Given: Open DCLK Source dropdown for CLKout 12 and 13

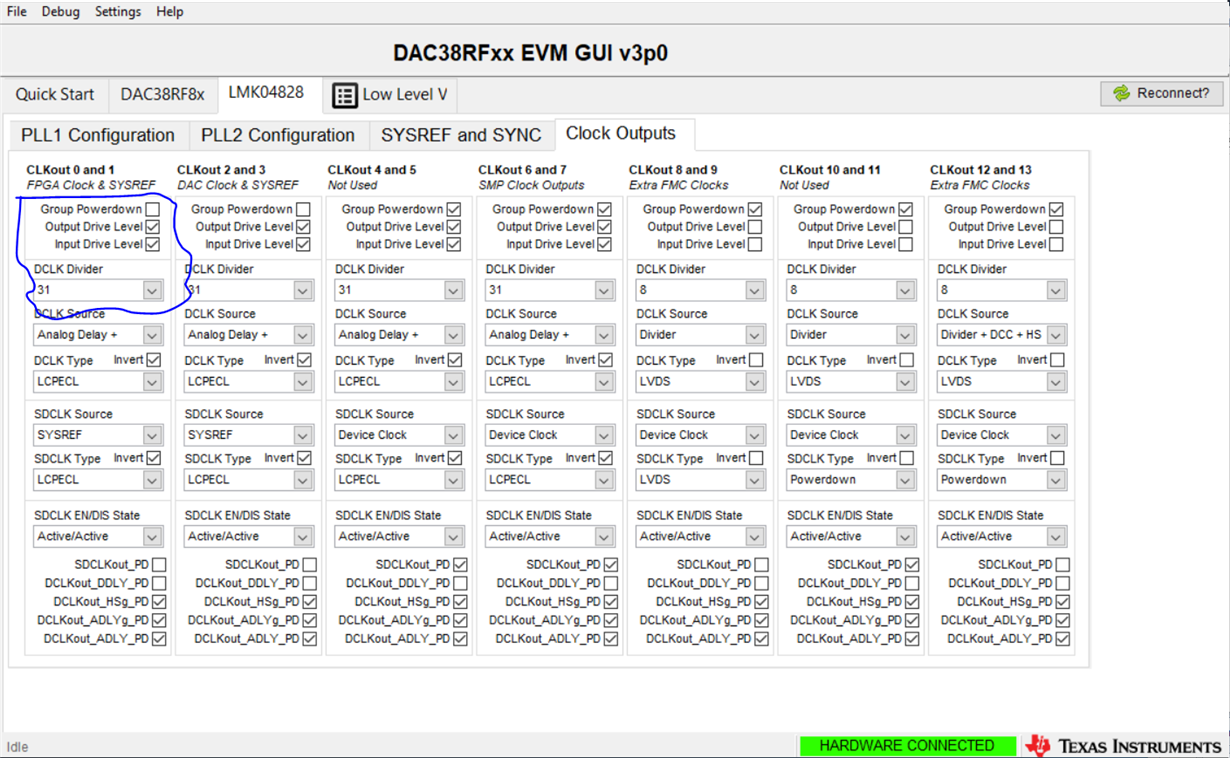Looking at the screenshot, I should click(x=1001, y=335).
